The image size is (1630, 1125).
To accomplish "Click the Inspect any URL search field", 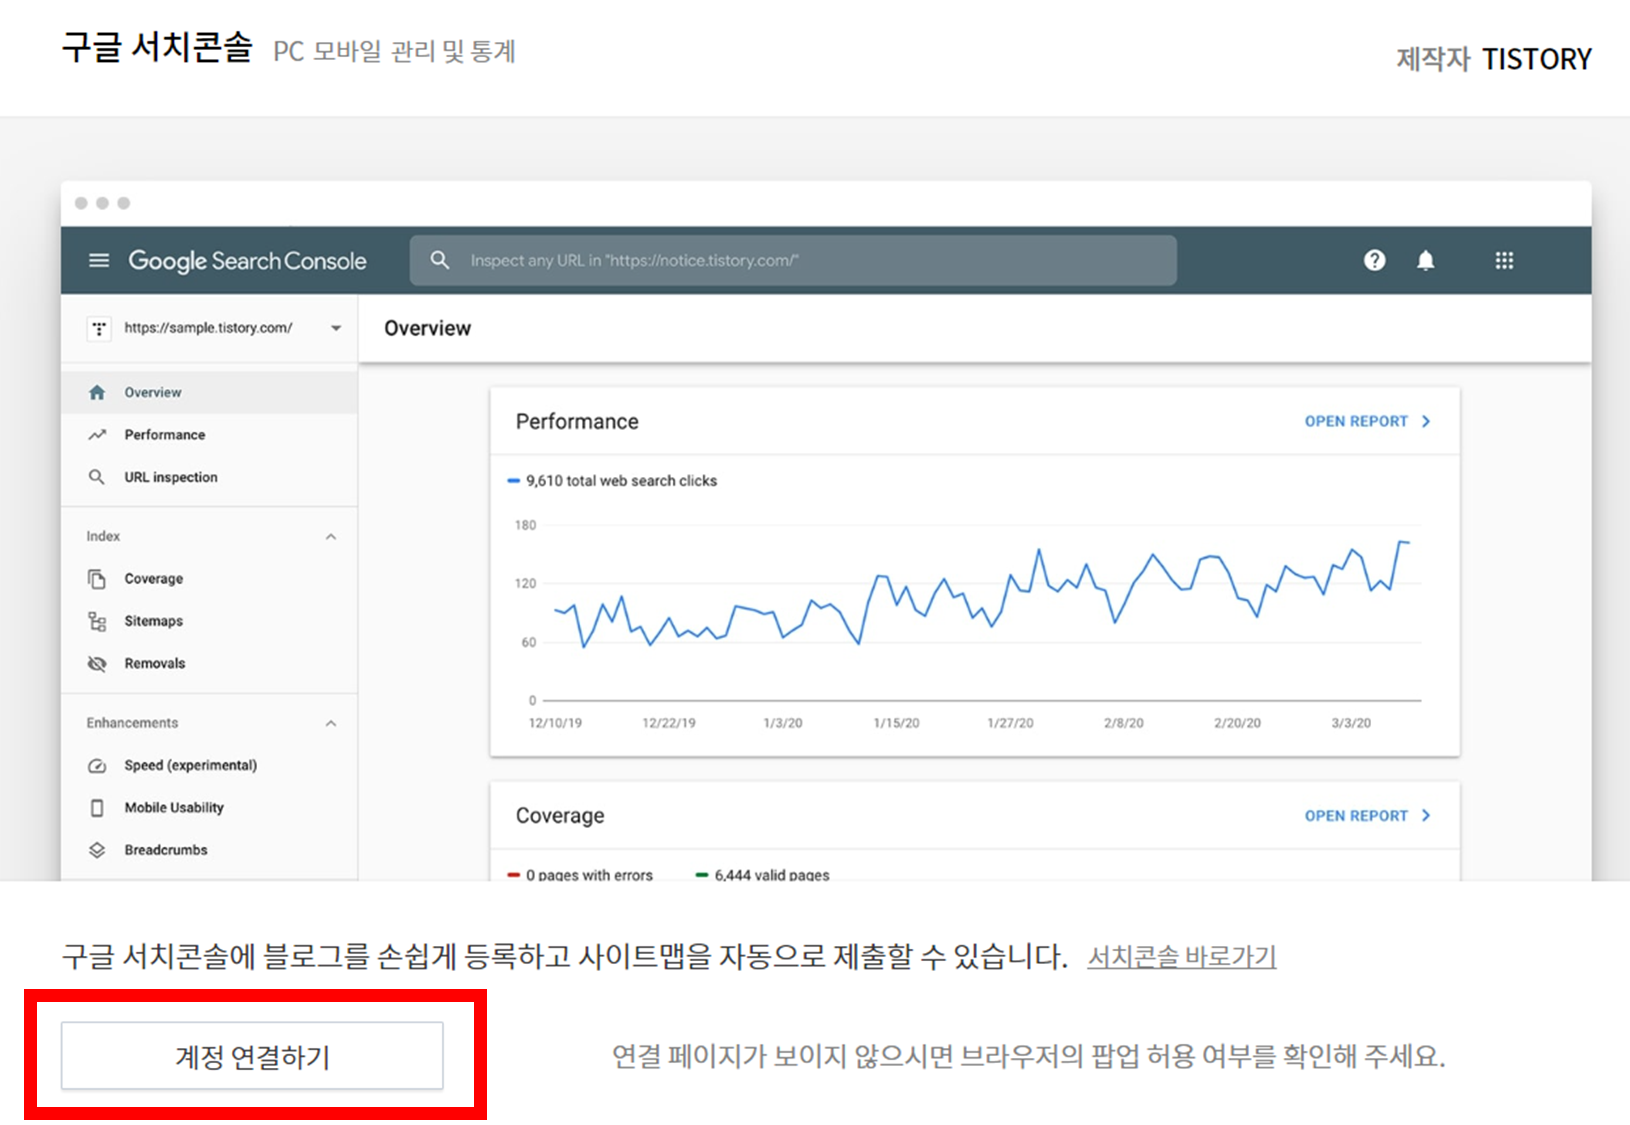I will (x=793, y=260).
